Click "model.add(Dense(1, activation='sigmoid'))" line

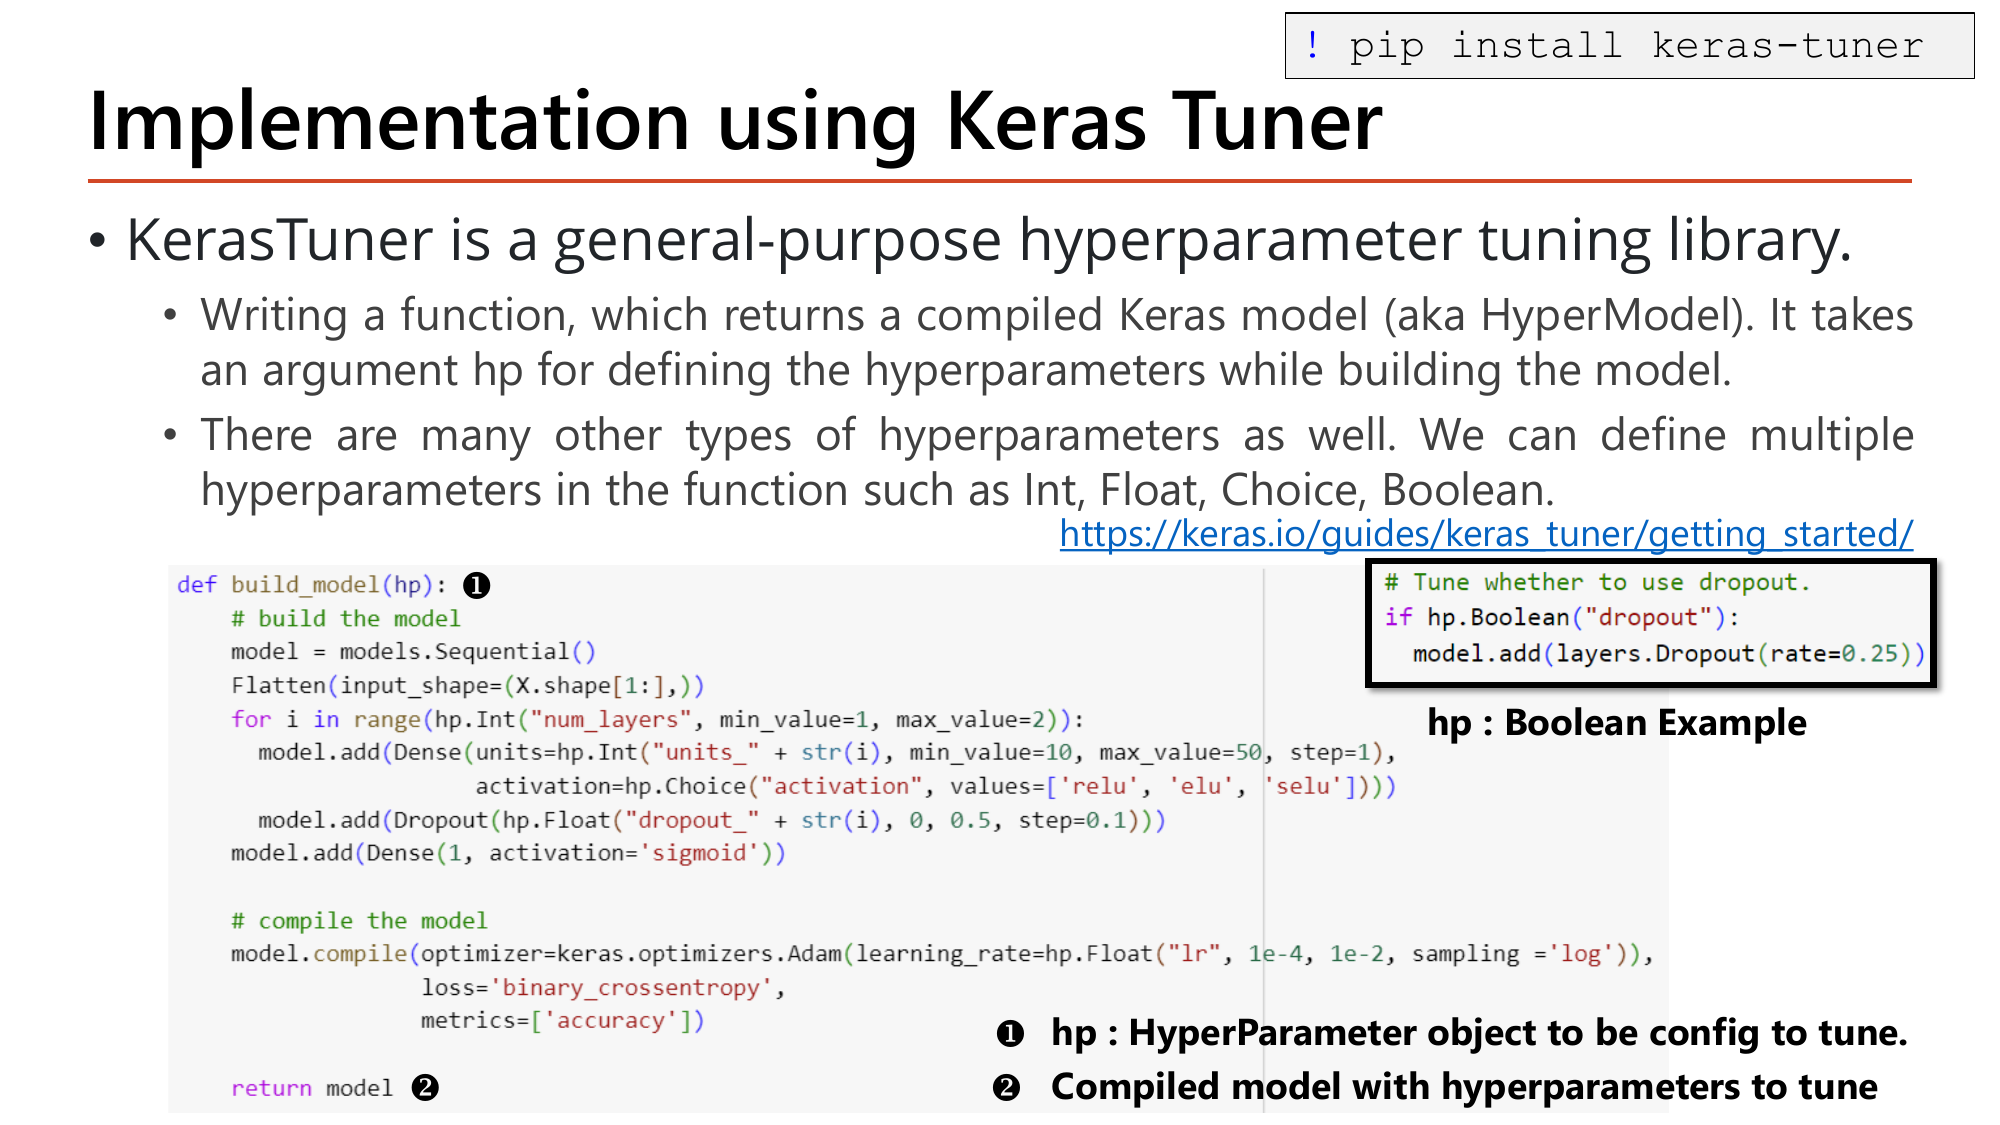pyautogui.click(x=508, y=854)
